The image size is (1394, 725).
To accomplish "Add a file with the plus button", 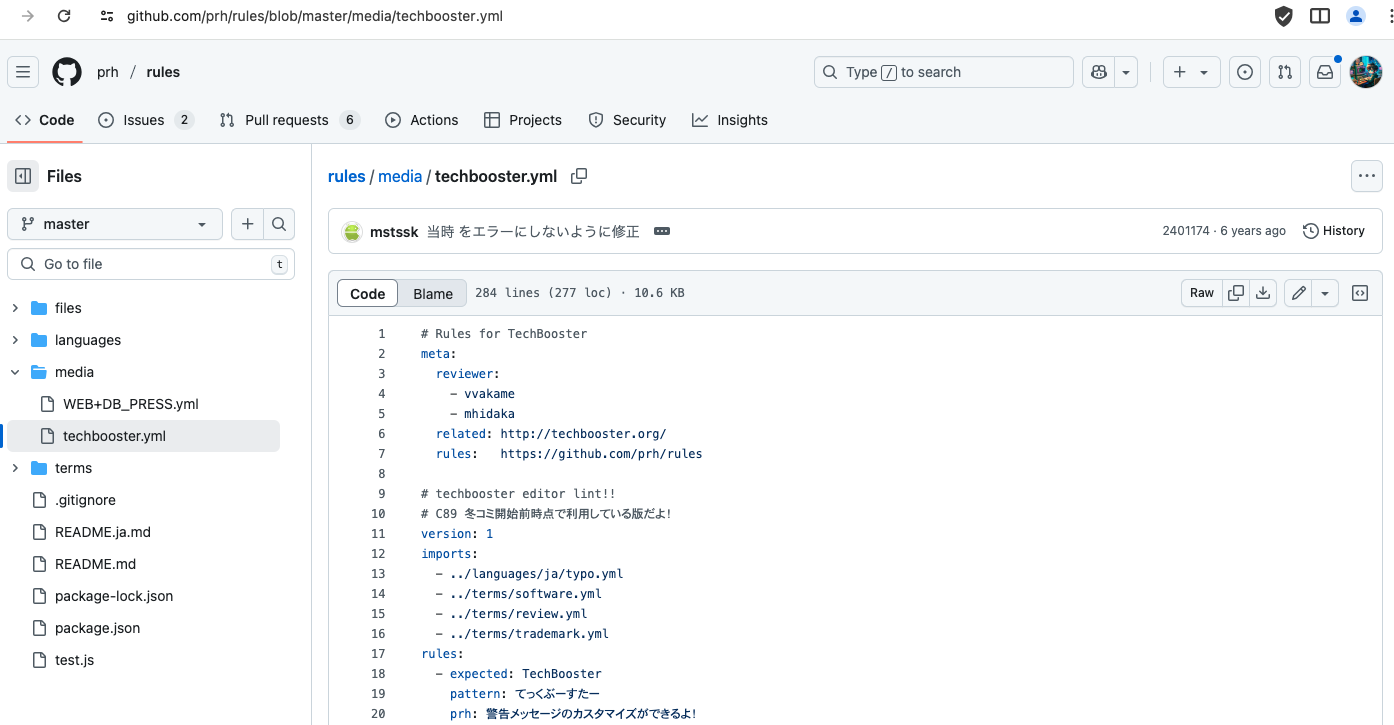I will click(247, 224).
